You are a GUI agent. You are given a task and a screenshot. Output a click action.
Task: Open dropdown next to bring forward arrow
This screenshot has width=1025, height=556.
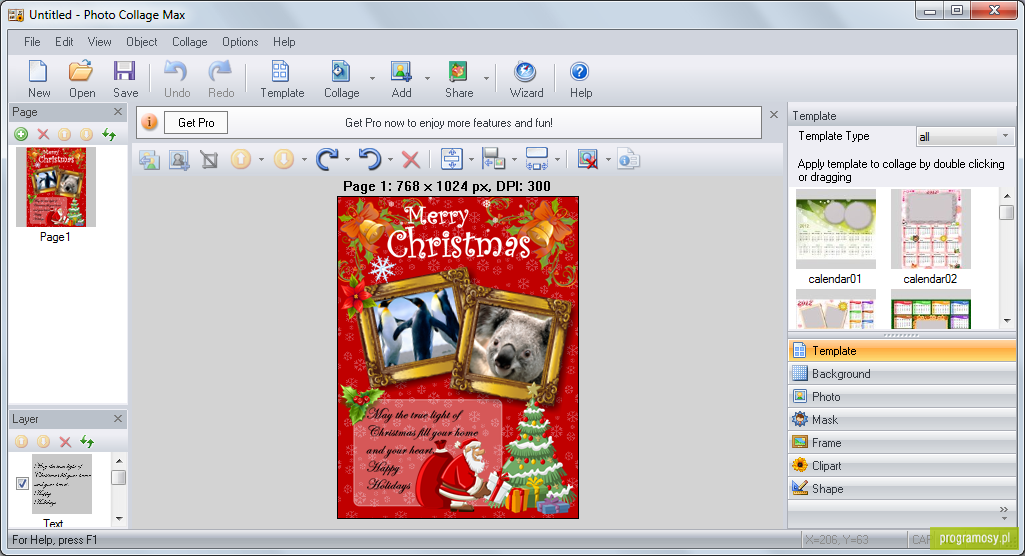point(261,159)
